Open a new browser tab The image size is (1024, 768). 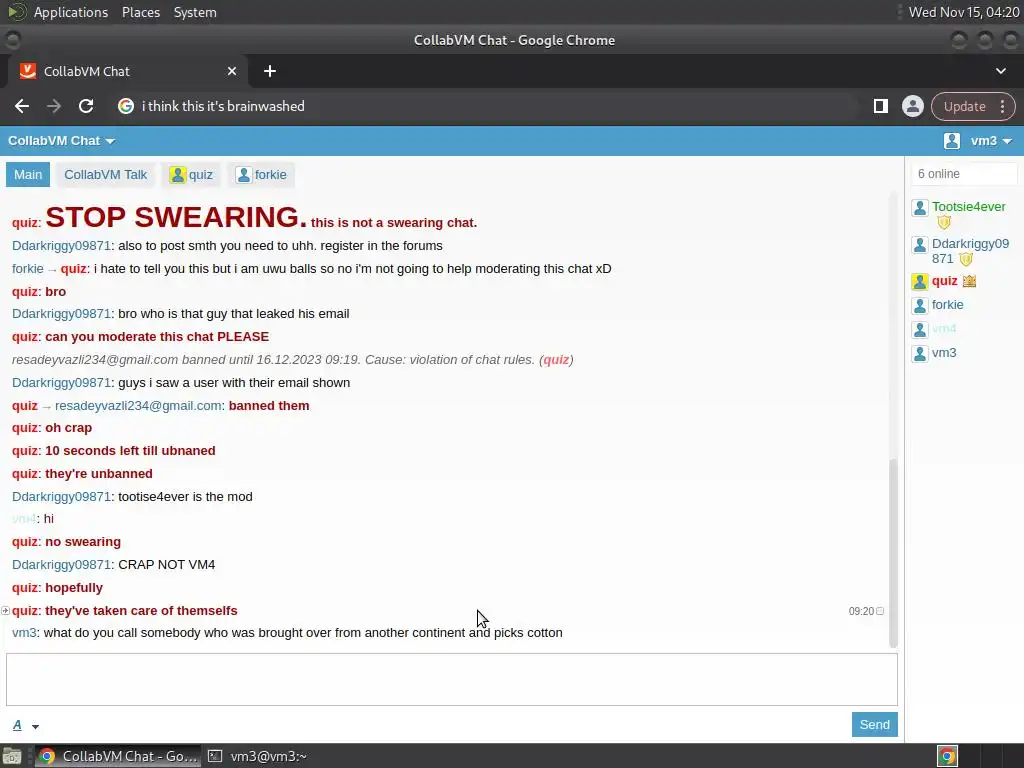(270, 71)
